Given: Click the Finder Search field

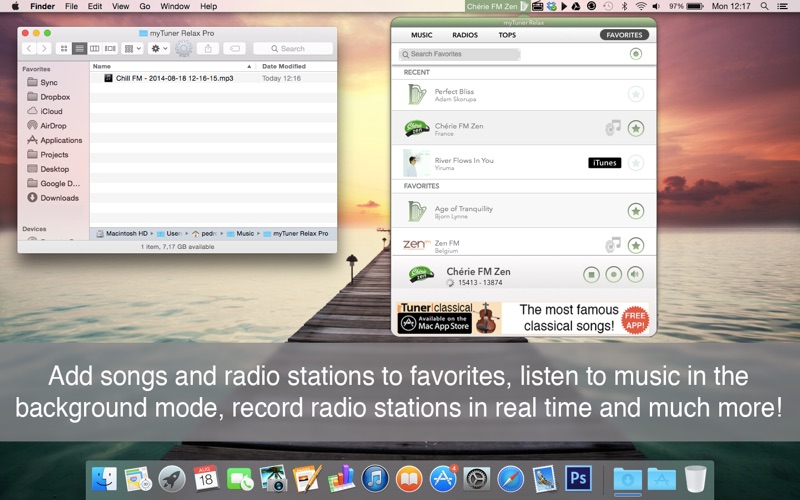Looking at the screenshot, I should click(x=293, y=48).
